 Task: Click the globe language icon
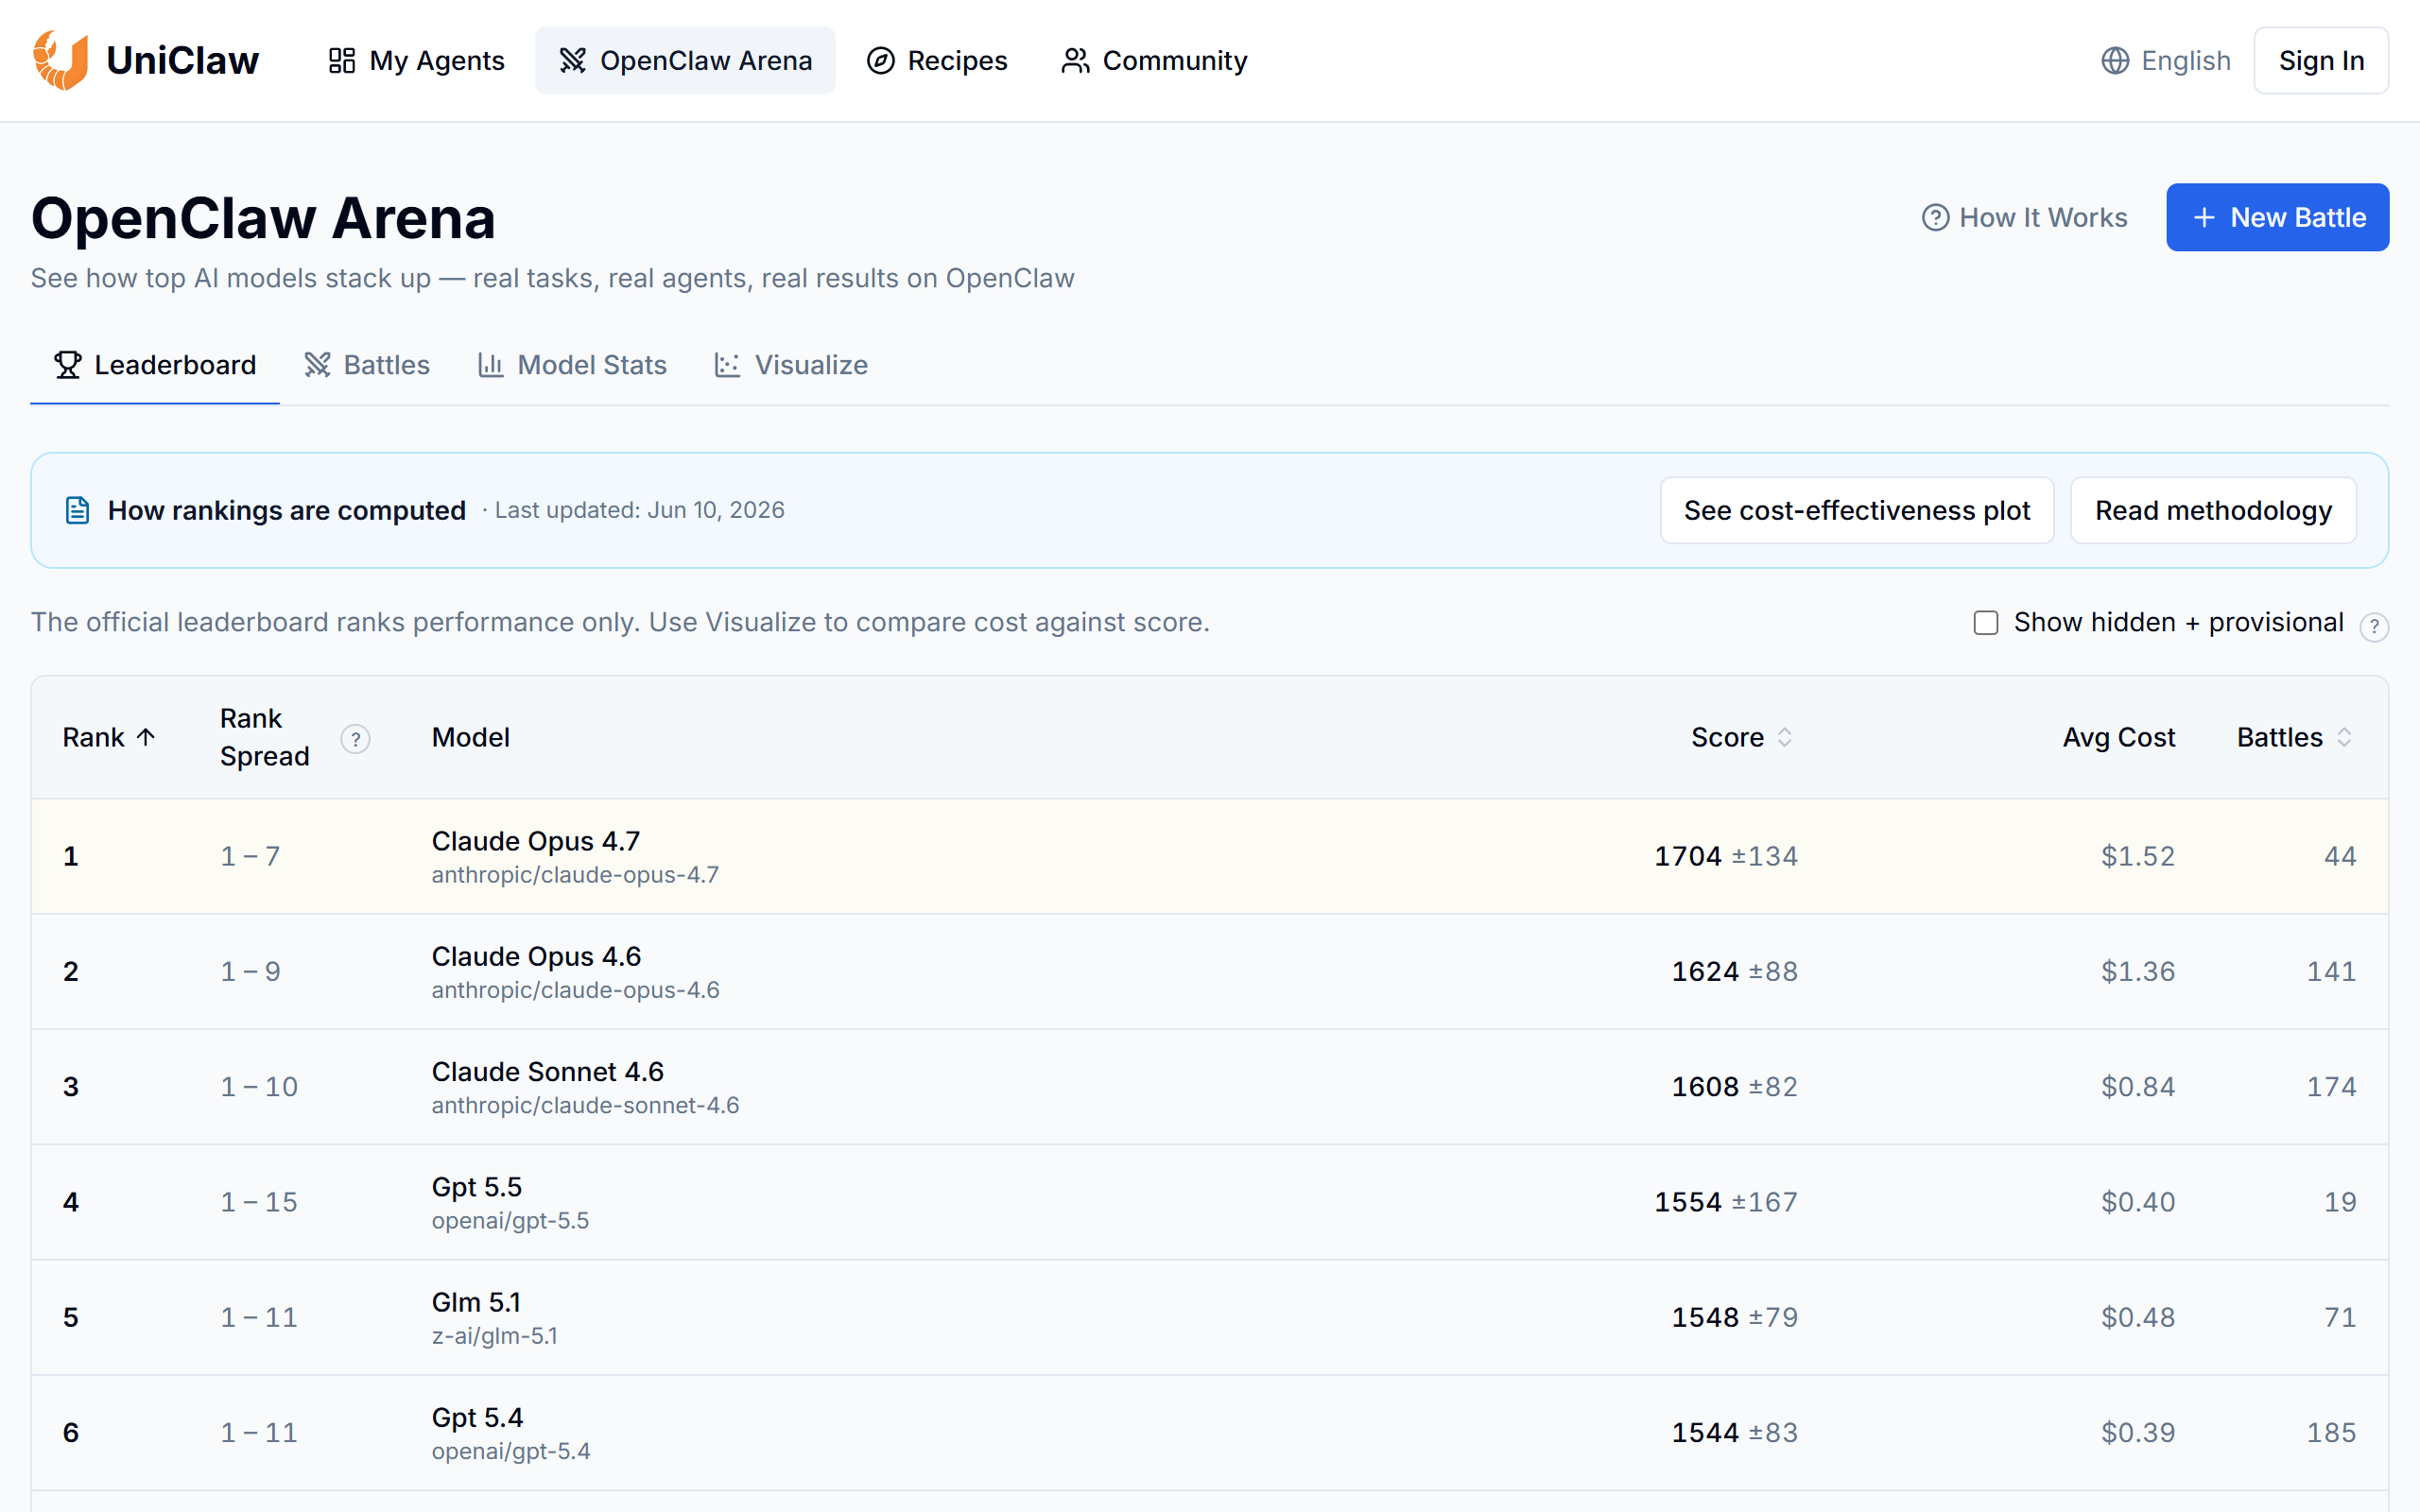click(2115, 61)
